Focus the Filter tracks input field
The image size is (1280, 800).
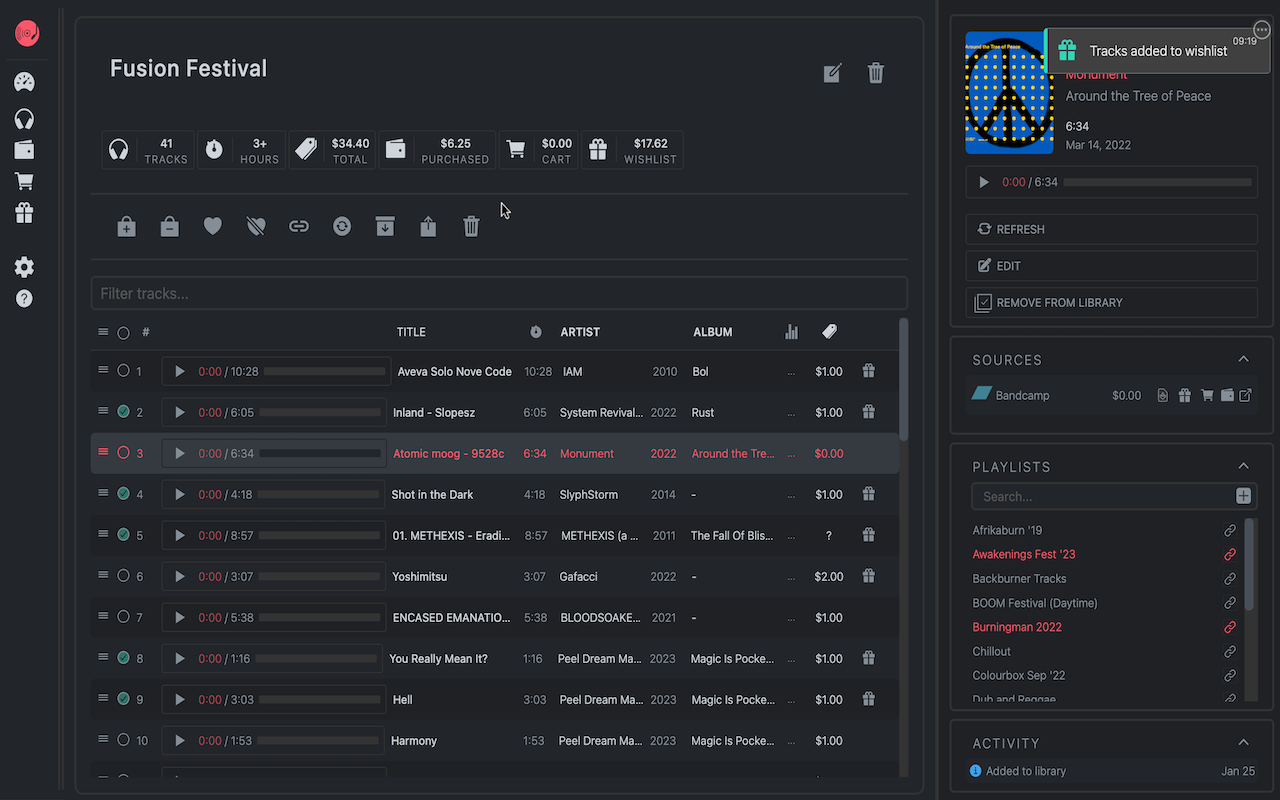tap(499, 293)
